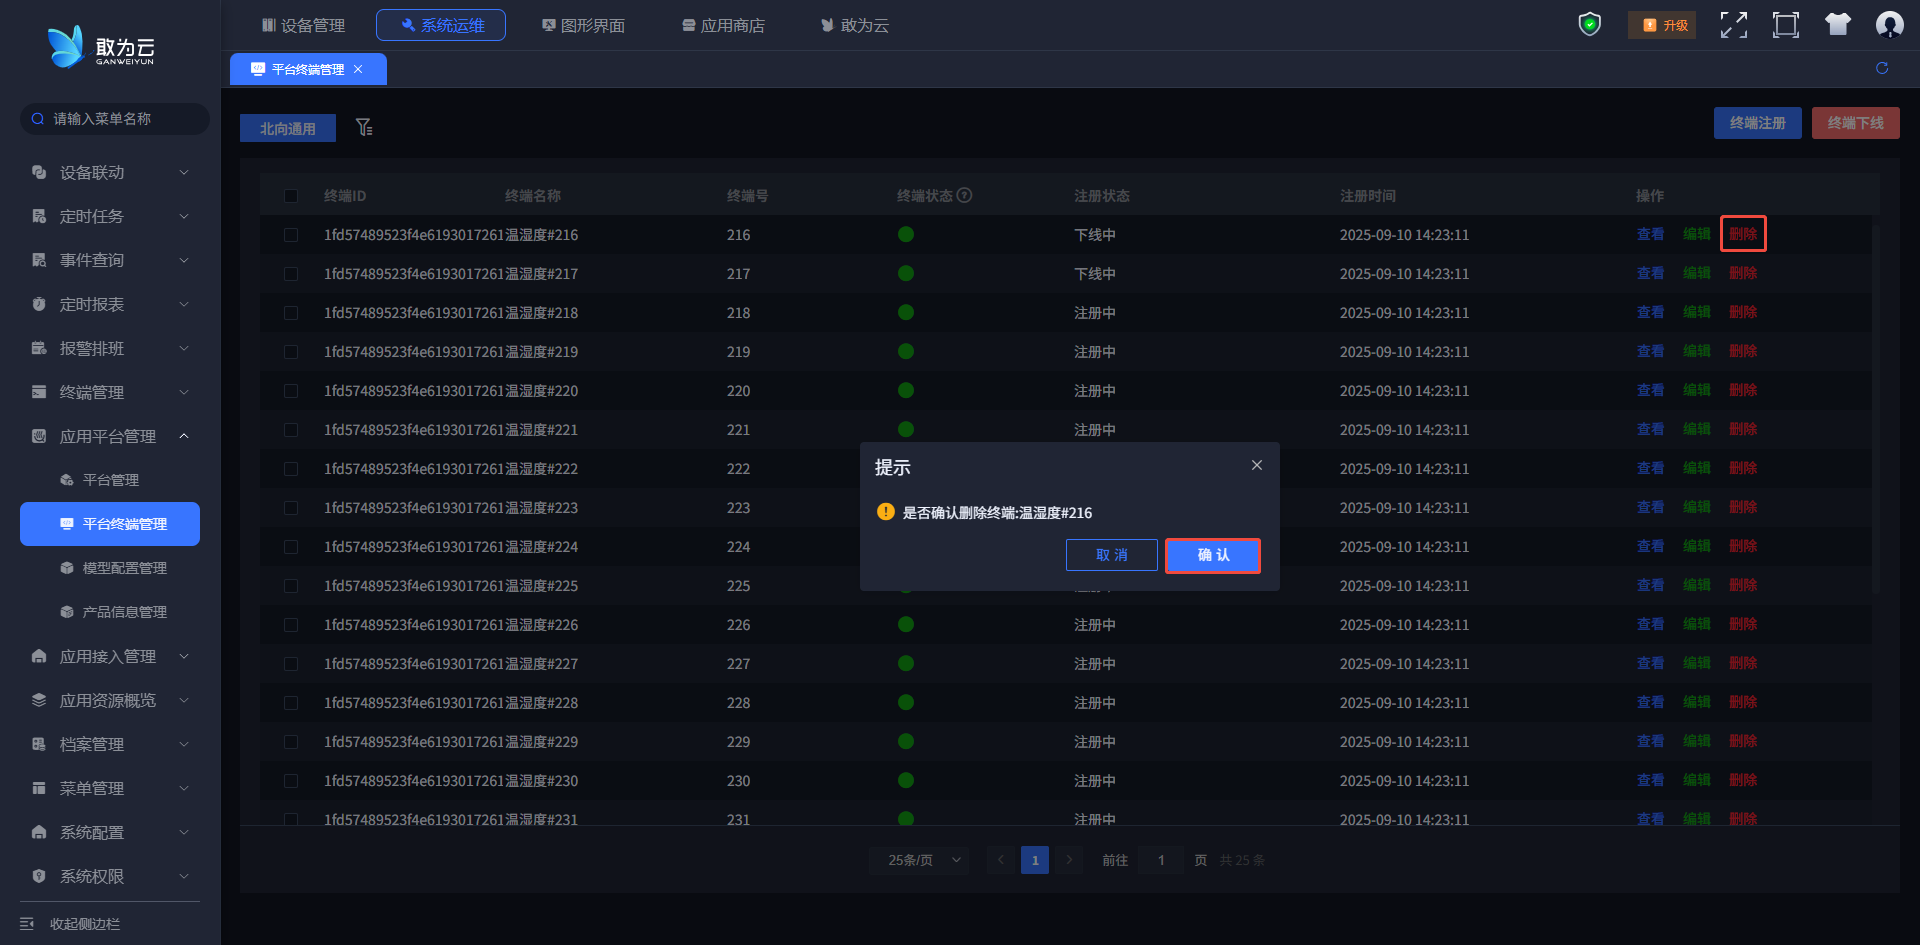The width and height of the screenshot is (1920, 945).
Task: Open the user avatar profile icon
Action: (1889, 25)
